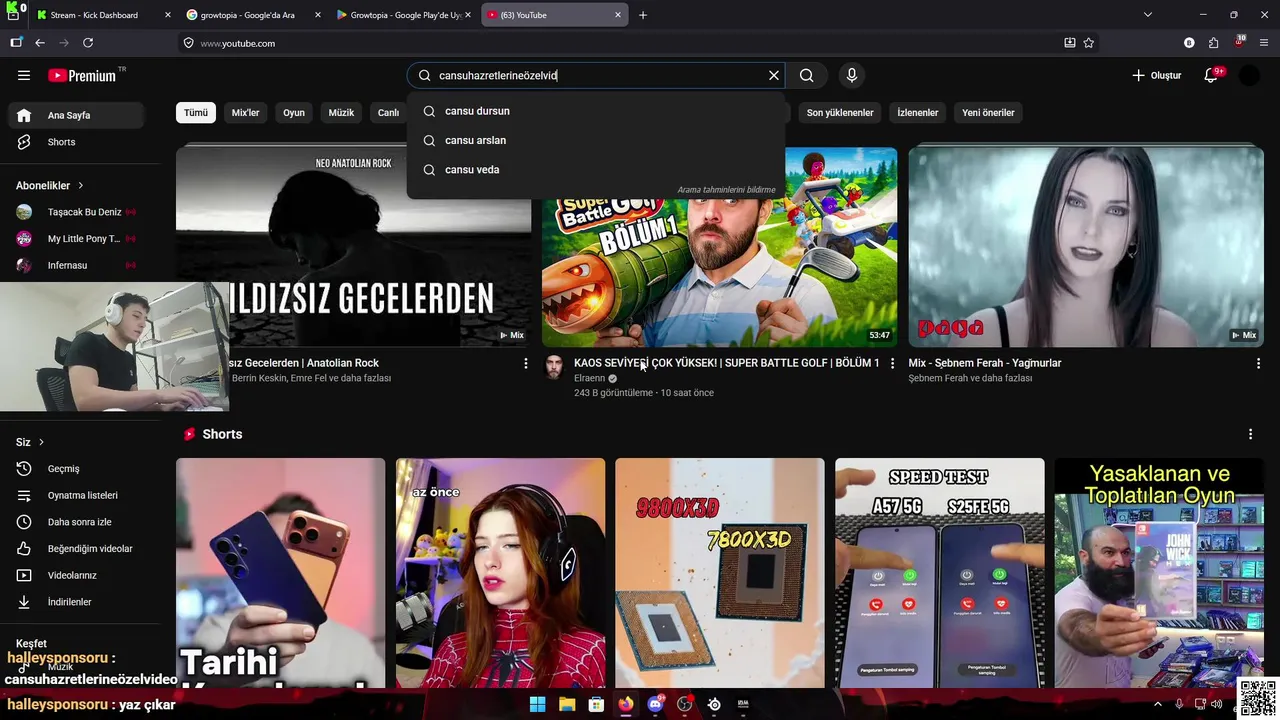Select the İzlenenler filter chip
The image size is (1280, 720).
coord(918,113)
